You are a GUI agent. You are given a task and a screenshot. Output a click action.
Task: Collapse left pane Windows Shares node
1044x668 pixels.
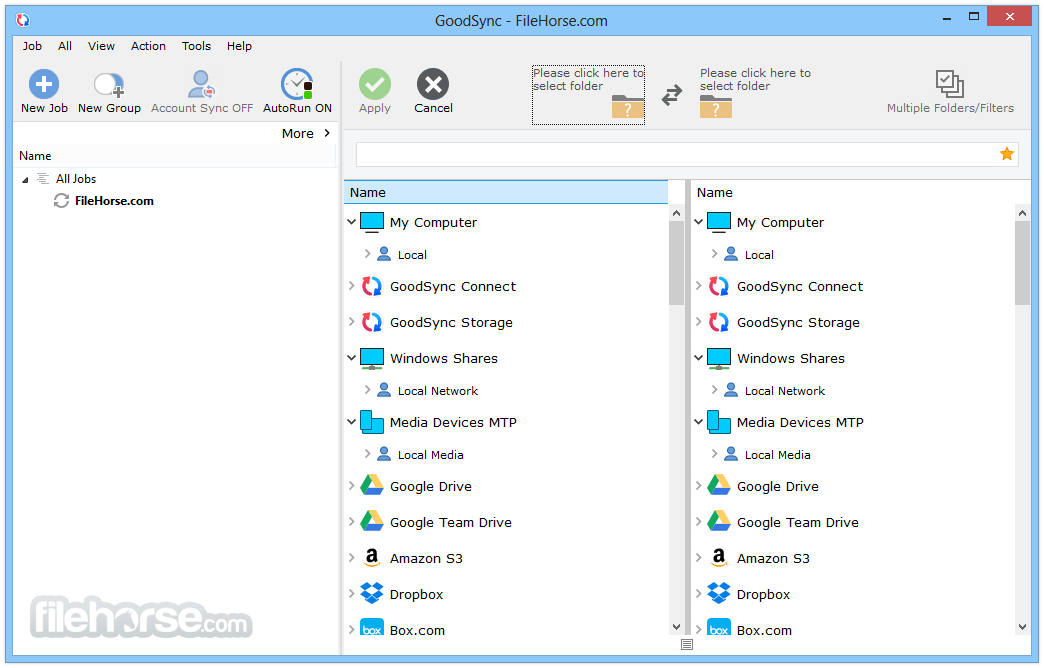(352, 358)
